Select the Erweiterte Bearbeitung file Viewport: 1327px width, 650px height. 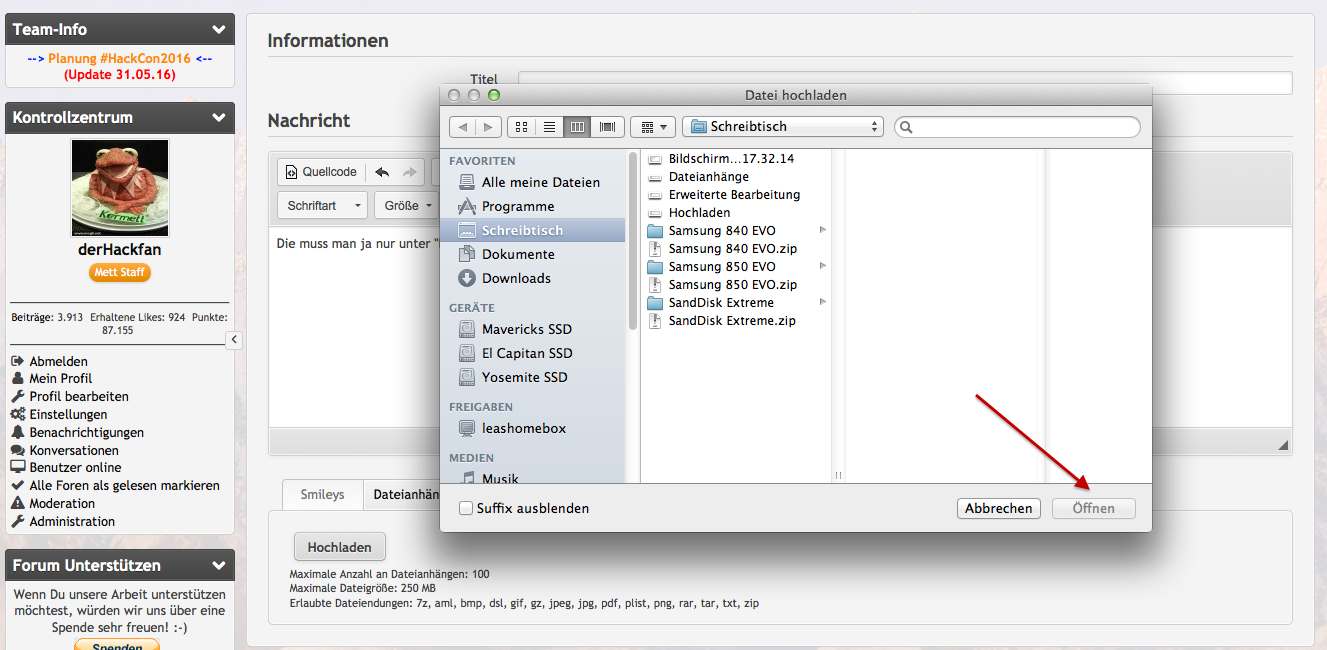[x=734, y=195]
